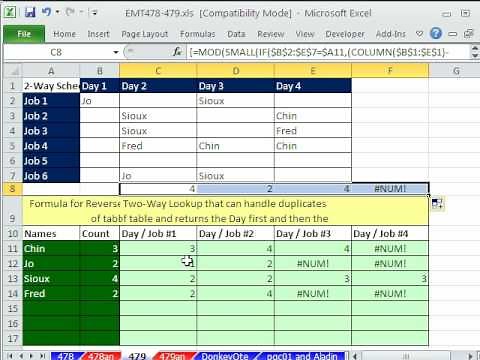Click the Insert Function fx icon
Image resolution: width=480 pixels, height=360 pixels.
[x=177, y=52]
